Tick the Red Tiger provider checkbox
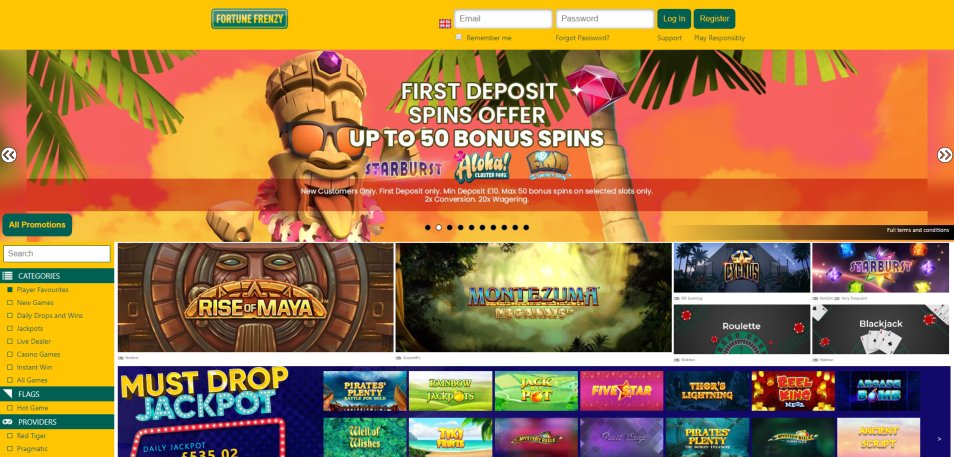Screen dimensions: 954x457 (10, 436)
